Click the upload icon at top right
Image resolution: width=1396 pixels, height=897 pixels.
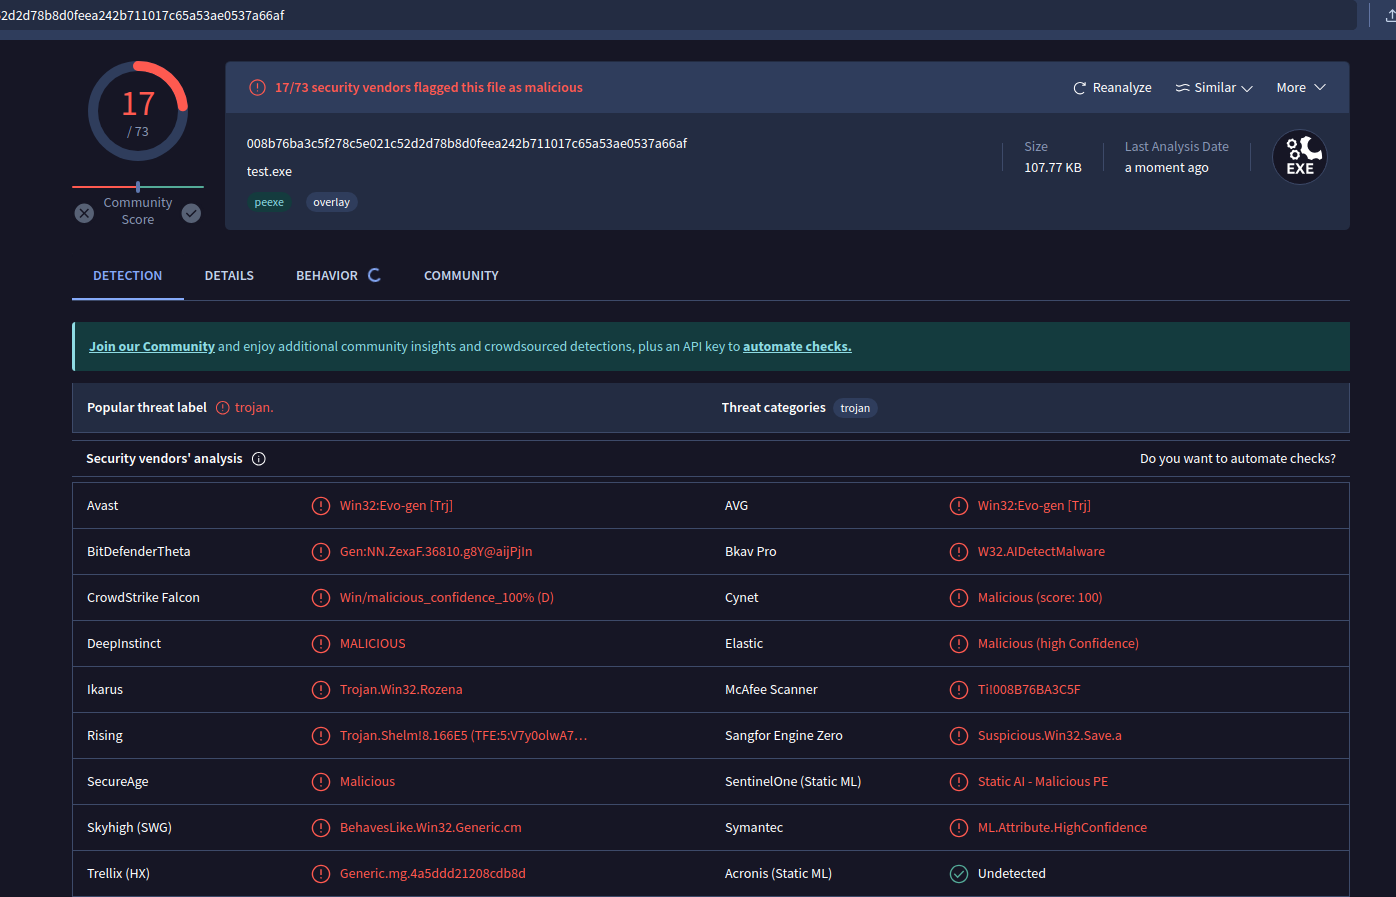(x=1390, y=16)
